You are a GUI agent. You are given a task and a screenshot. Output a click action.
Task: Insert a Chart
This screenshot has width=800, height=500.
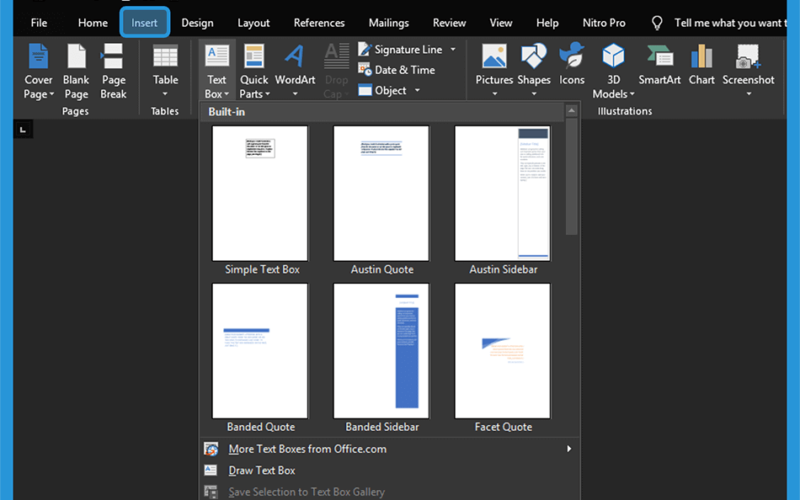pyautogui.click(x=702, y=65)
